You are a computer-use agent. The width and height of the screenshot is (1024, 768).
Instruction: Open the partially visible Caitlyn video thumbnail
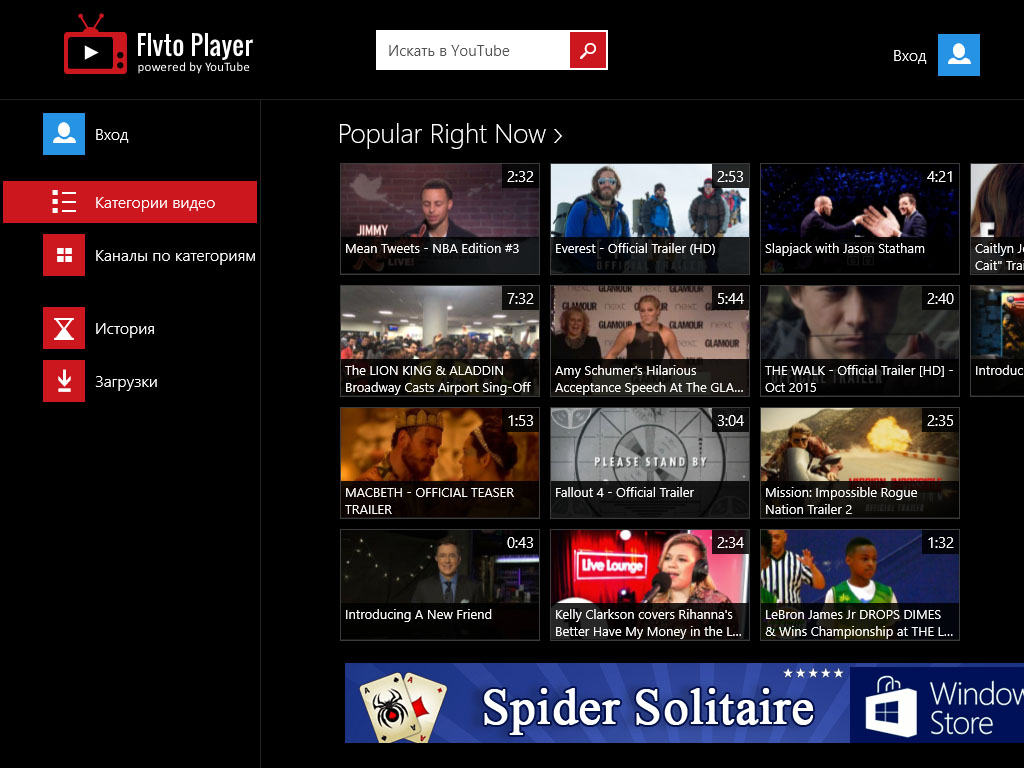997,219
